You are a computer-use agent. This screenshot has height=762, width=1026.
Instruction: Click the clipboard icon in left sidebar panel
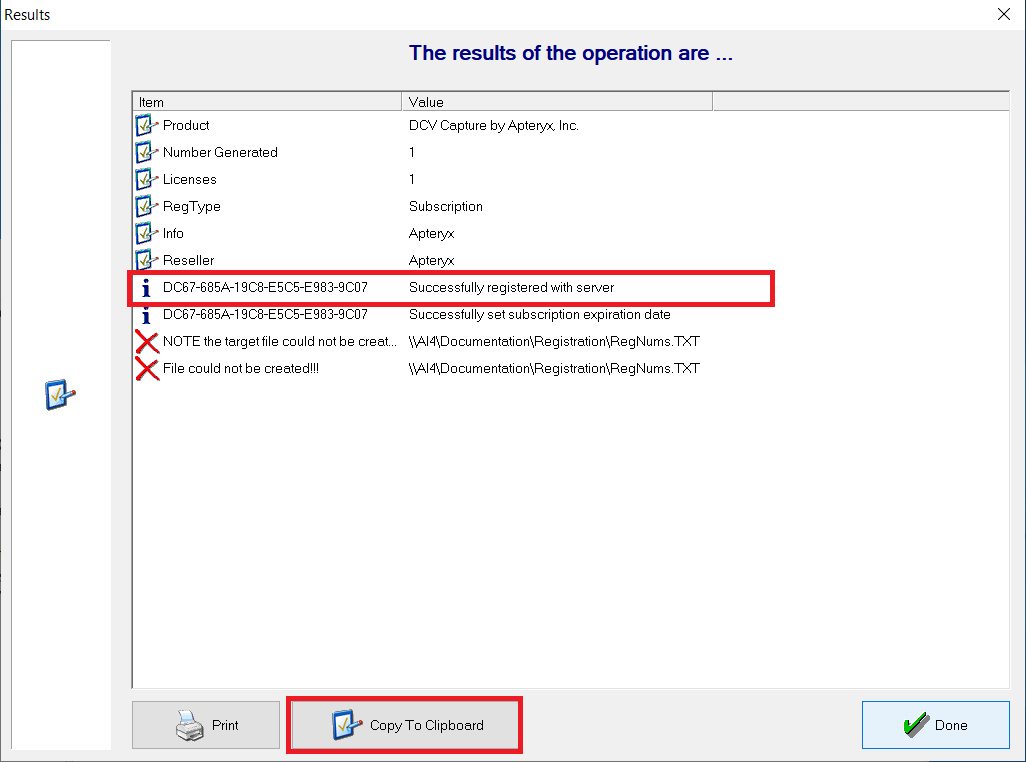point(60,394)
